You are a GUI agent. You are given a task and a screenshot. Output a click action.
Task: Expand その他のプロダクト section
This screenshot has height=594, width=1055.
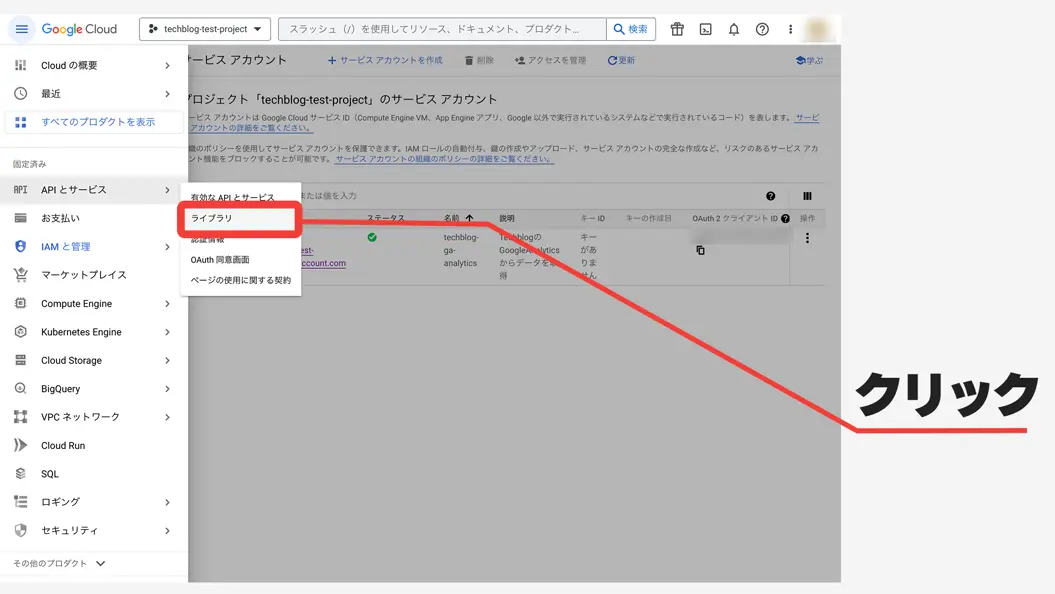(59, 564)
